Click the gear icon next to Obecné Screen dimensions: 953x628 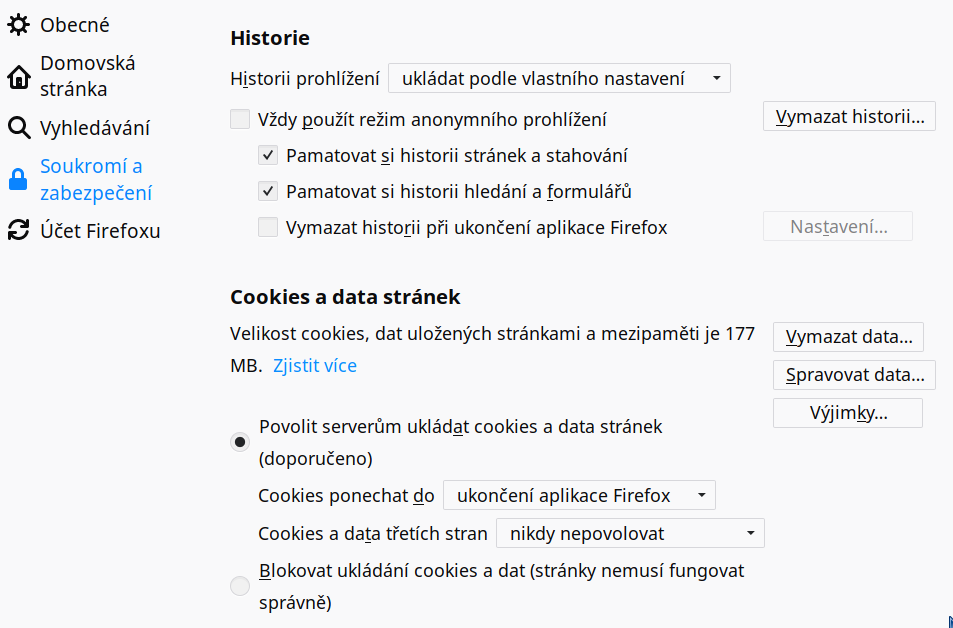point(18,25)
